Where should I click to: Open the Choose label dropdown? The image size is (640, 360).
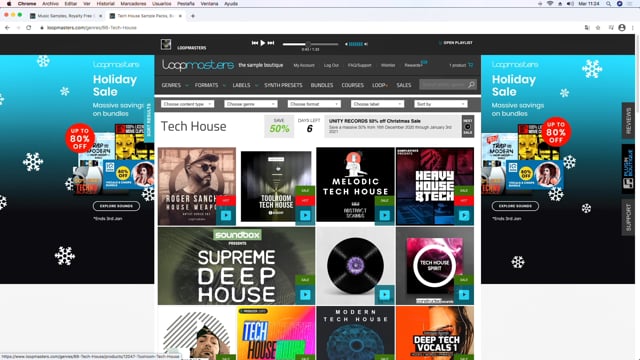[377, 104]
